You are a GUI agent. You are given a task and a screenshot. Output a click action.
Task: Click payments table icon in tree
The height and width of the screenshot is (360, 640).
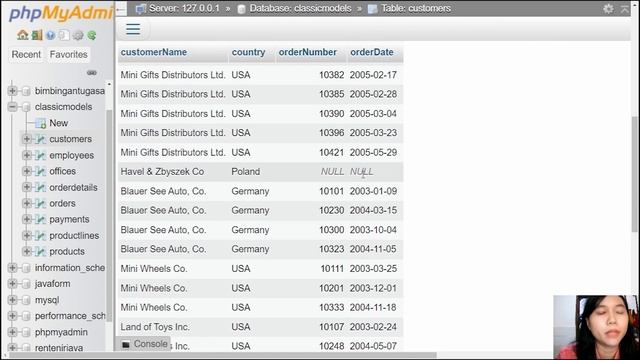pyautogui.click(x=40, y=220)
